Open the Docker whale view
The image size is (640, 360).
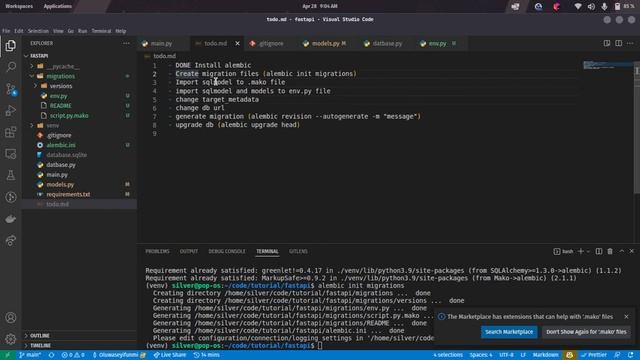(x=11, y=219)
